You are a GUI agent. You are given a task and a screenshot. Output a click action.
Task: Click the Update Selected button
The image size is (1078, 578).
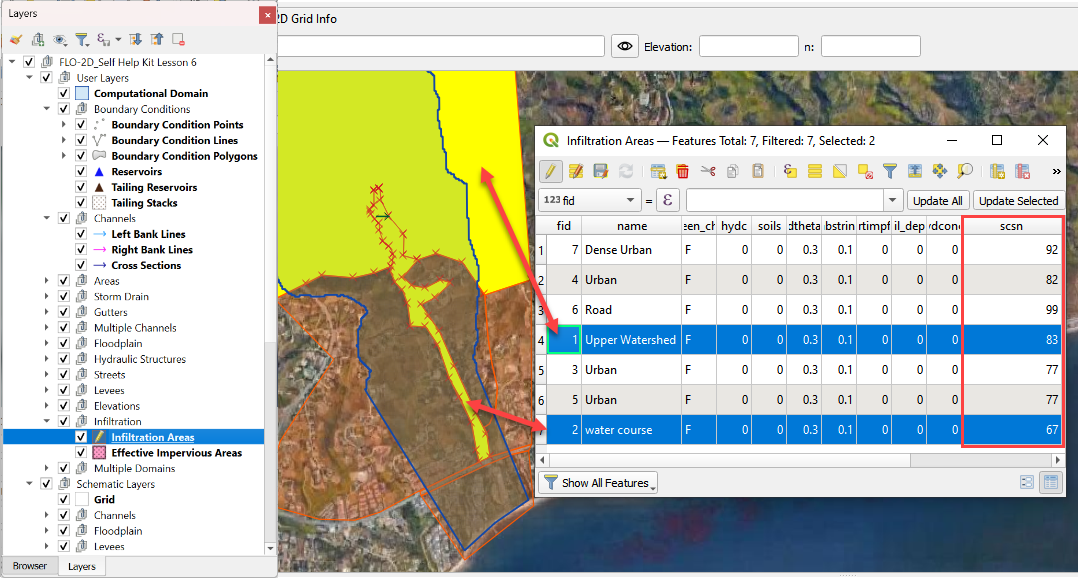coord(1018,200)
